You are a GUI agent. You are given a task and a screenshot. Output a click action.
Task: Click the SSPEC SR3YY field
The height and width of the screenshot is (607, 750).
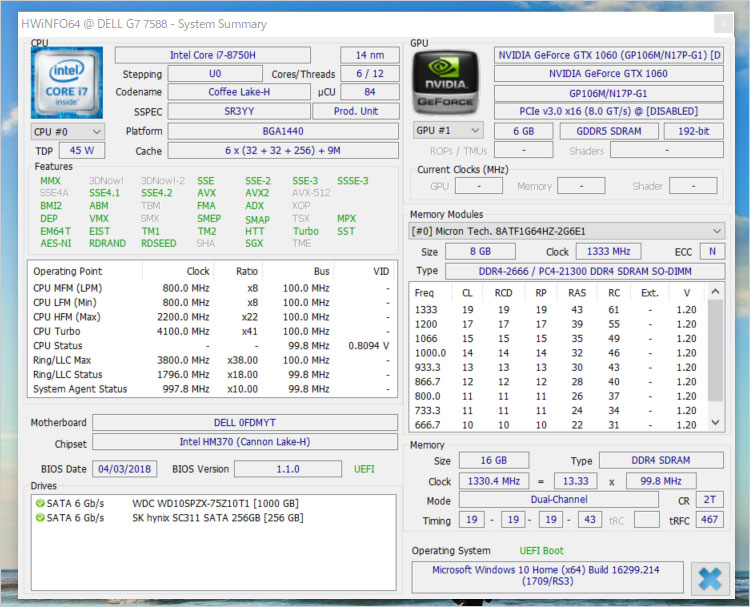pos(239,111)
